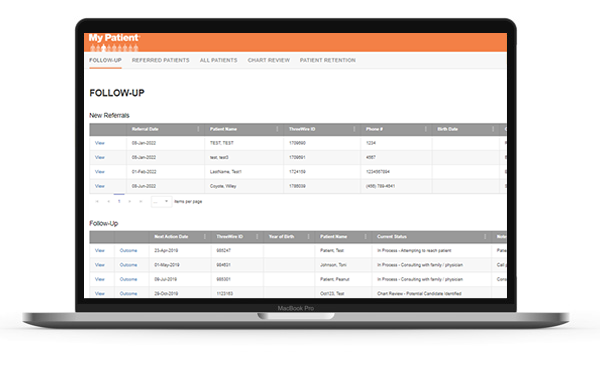
Task: Switch to the Follow-Up tab
Action: coord(105,60)
